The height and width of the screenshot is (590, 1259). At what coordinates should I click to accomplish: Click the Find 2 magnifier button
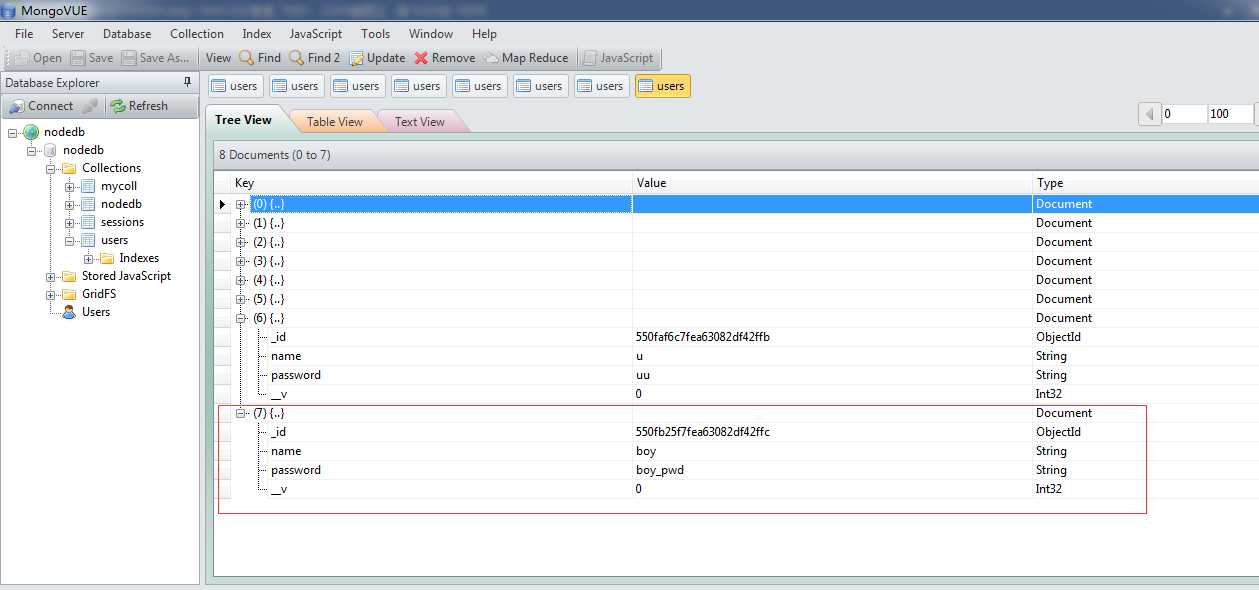(x=315, y=58)
